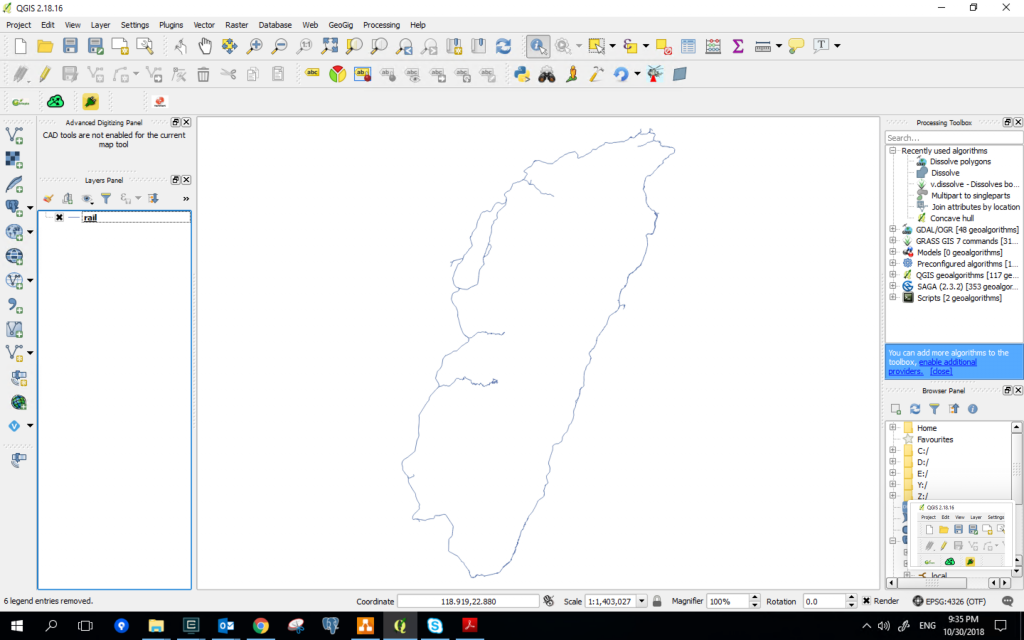Open the attribute table icon

(x=688, y=46)
